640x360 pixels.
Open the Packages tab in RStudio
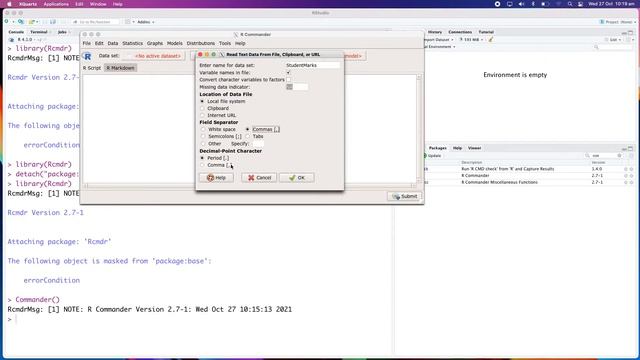coord(438,148)
